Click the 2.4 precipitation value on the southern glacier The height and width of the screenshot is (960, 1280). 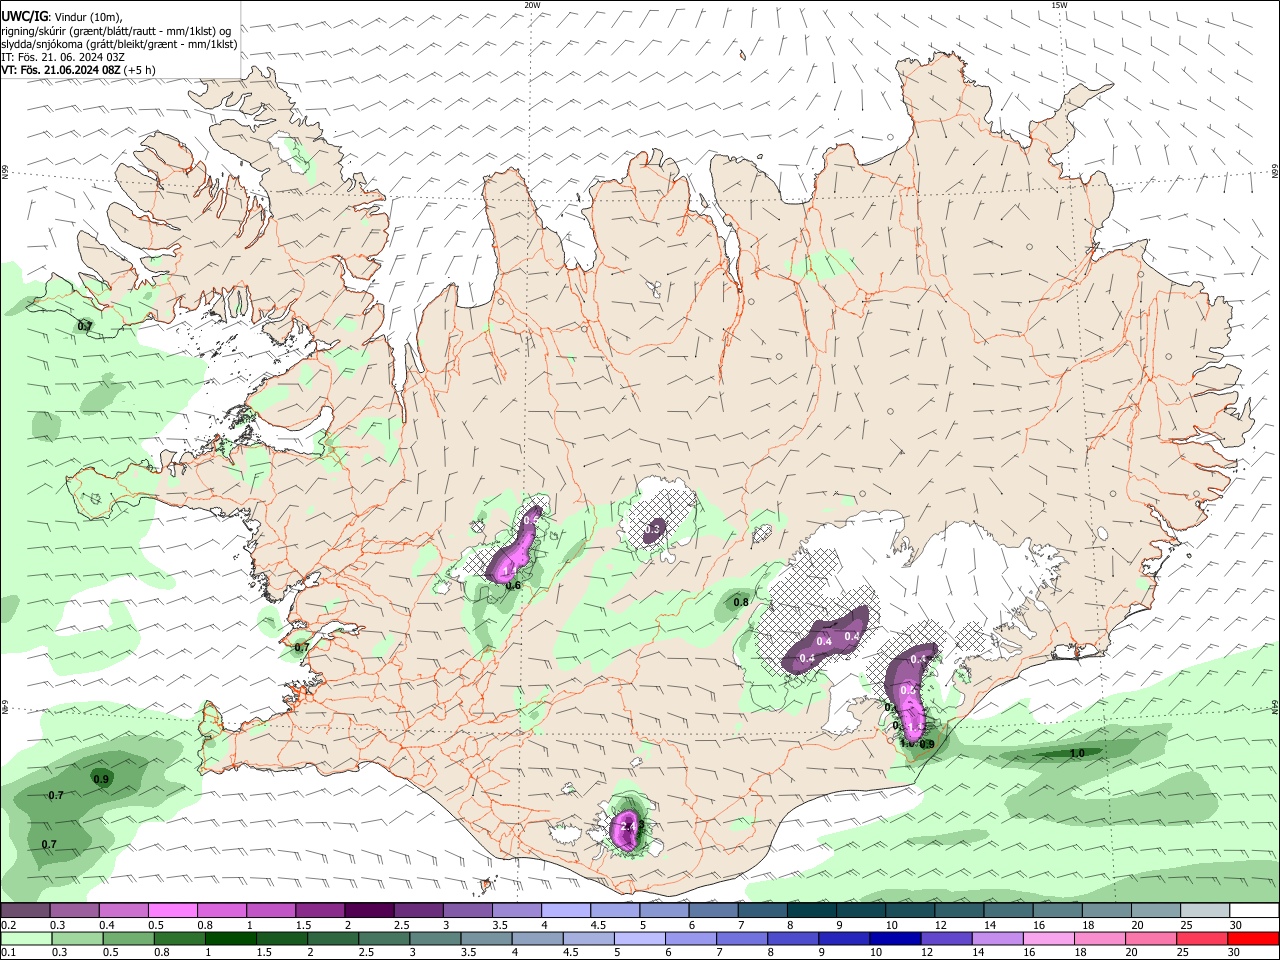click(x=628, y=826)
